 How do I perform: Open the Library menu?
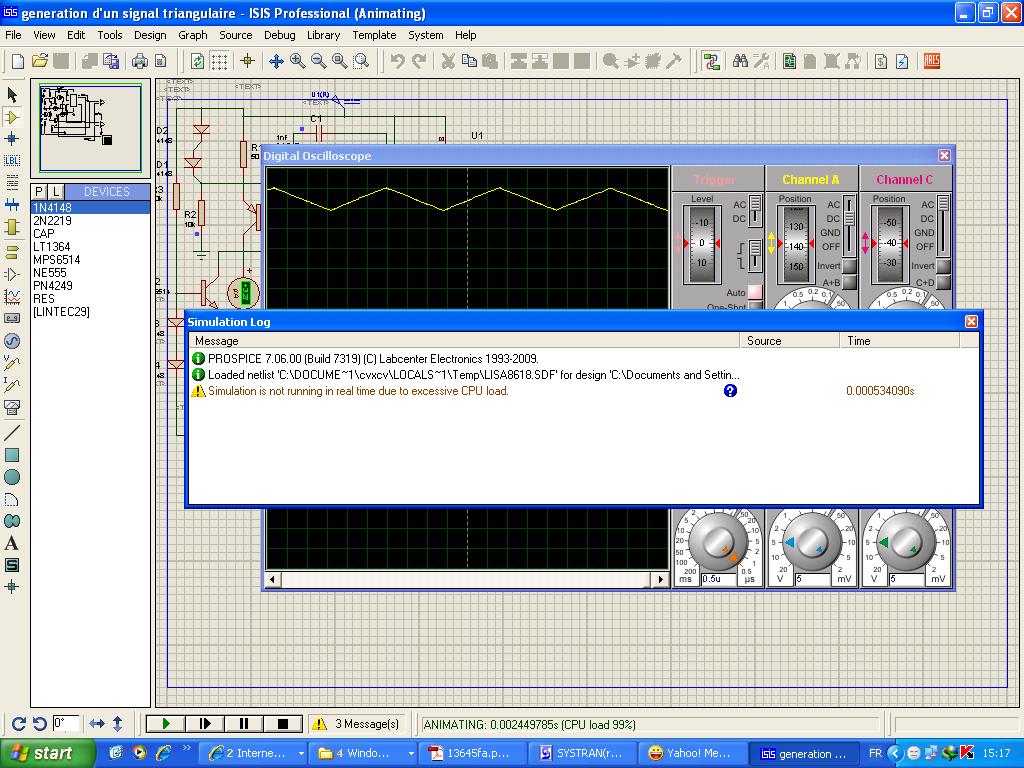(x=323, y=35)
